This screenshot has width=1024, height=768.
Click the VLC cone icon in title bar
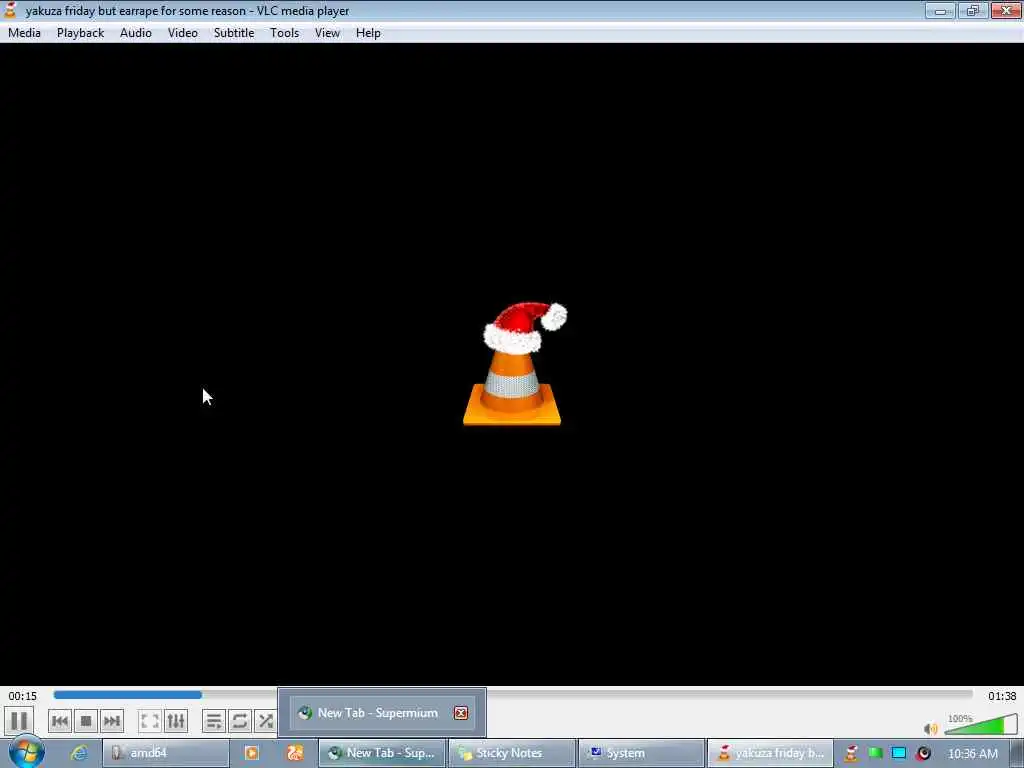pyautogui.click(x=10, y=10)
